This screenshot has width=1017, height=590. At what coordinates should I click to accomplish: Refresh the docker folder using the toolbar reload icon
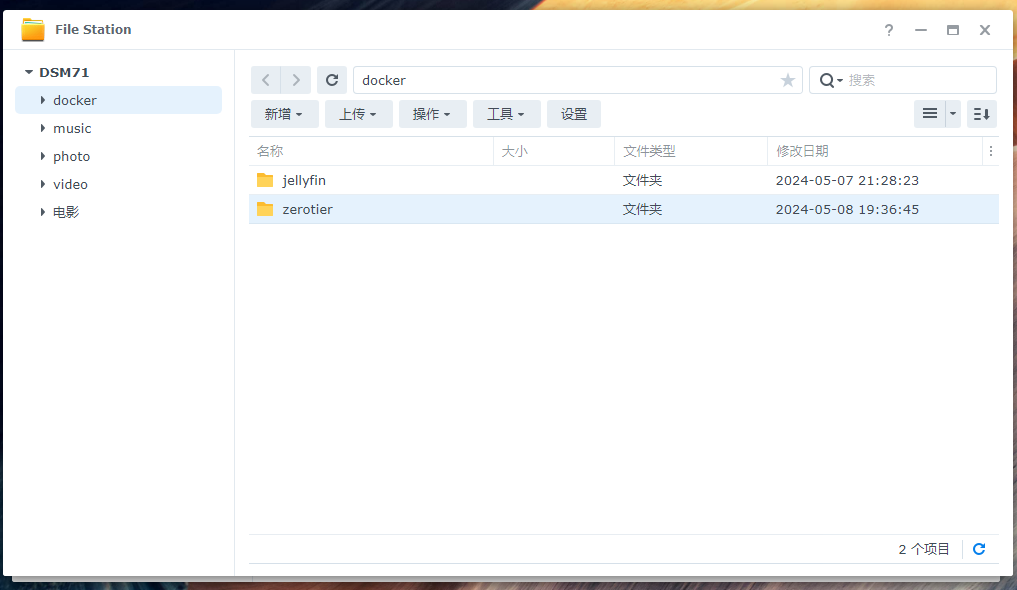332,80
